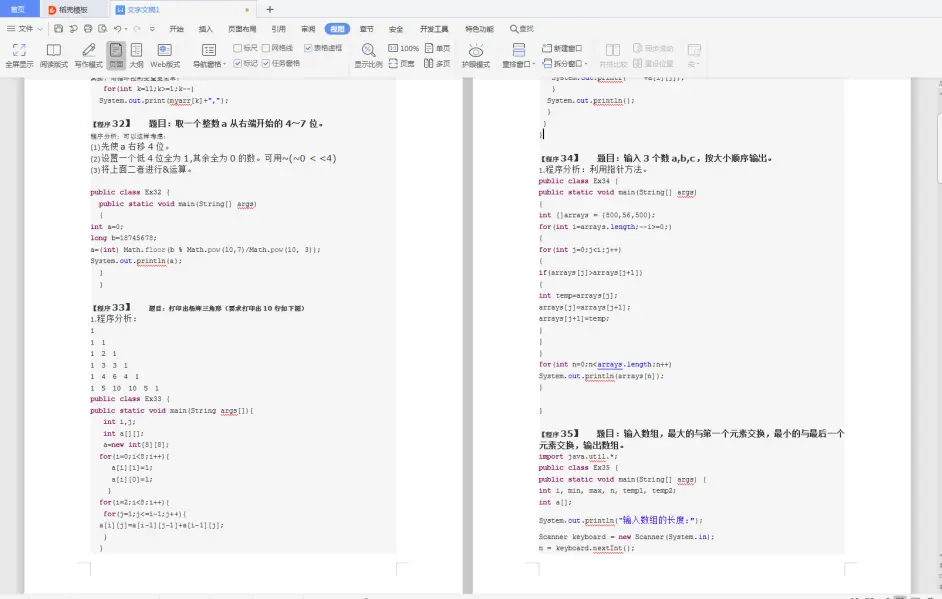
Task: Click the line "public class Ex34 {"
Action: click(579, 181)
